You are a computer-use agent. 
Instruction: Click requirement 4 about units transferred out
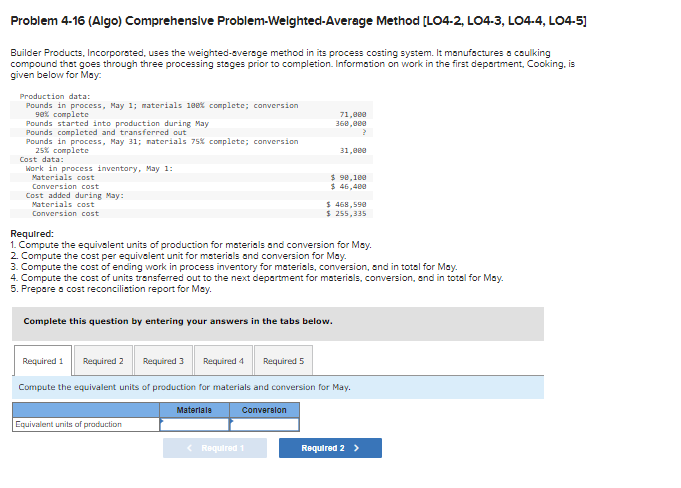257,277
